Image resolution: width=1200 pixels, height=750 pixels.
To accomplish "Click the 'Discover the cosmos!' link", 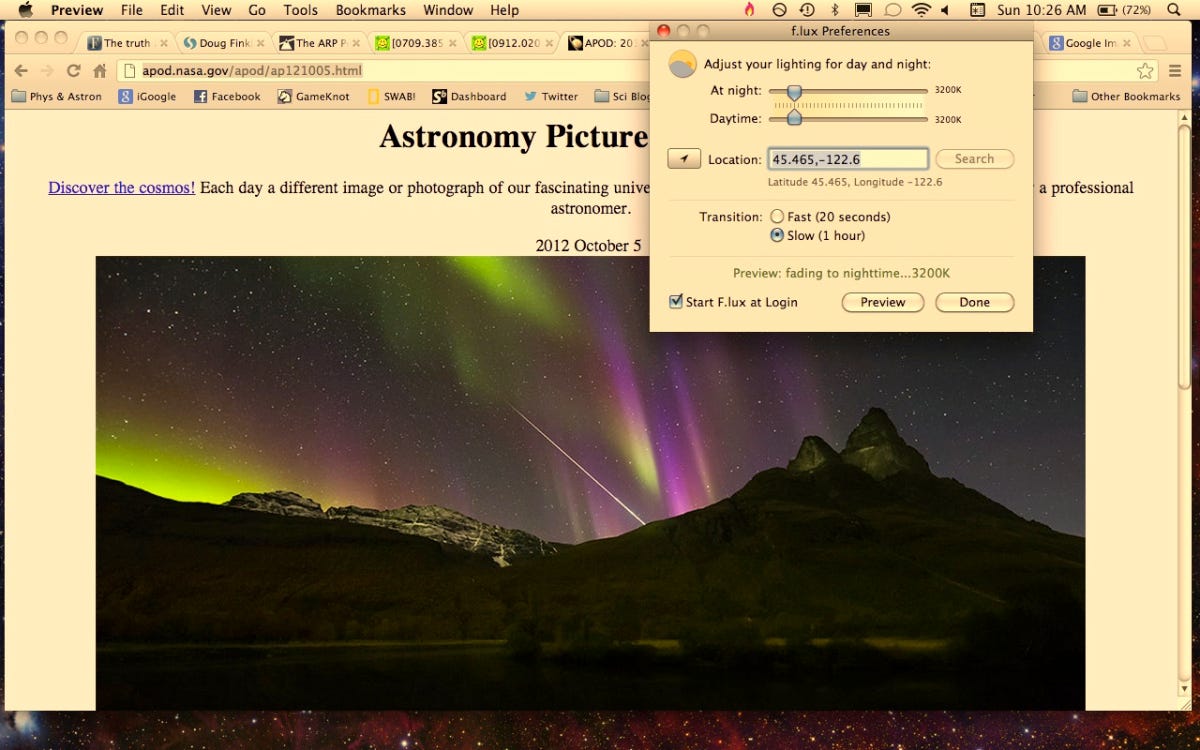I will pos(122,187).
